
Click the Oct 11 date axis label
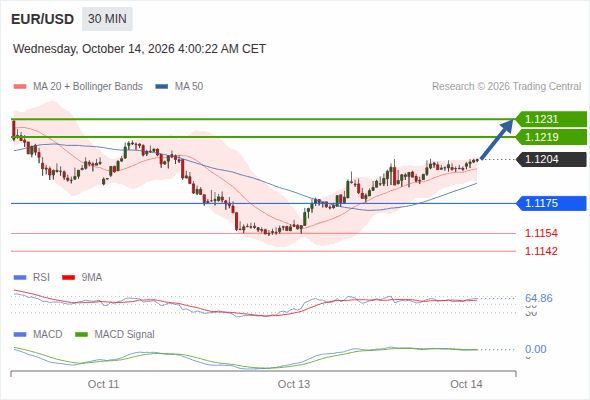tap(103, 384)
